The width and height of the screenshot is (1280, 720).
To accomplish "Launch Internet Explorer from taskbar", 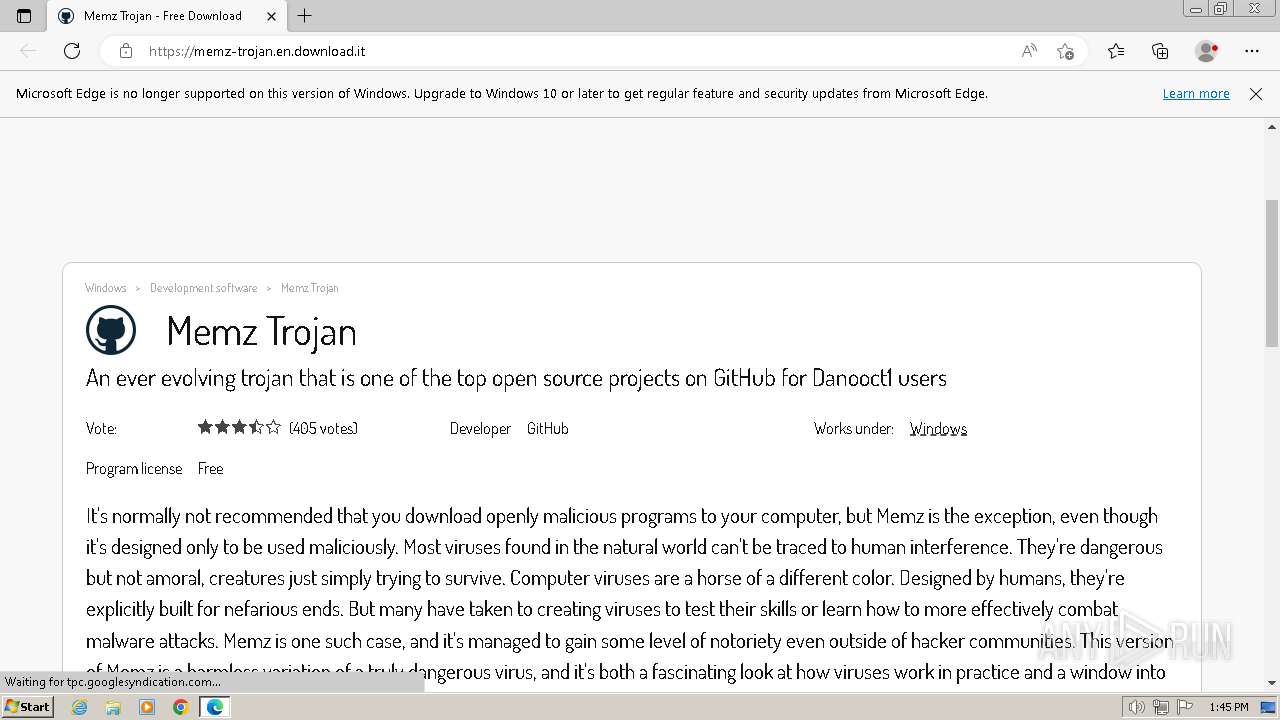I will (x=80, y=707).
